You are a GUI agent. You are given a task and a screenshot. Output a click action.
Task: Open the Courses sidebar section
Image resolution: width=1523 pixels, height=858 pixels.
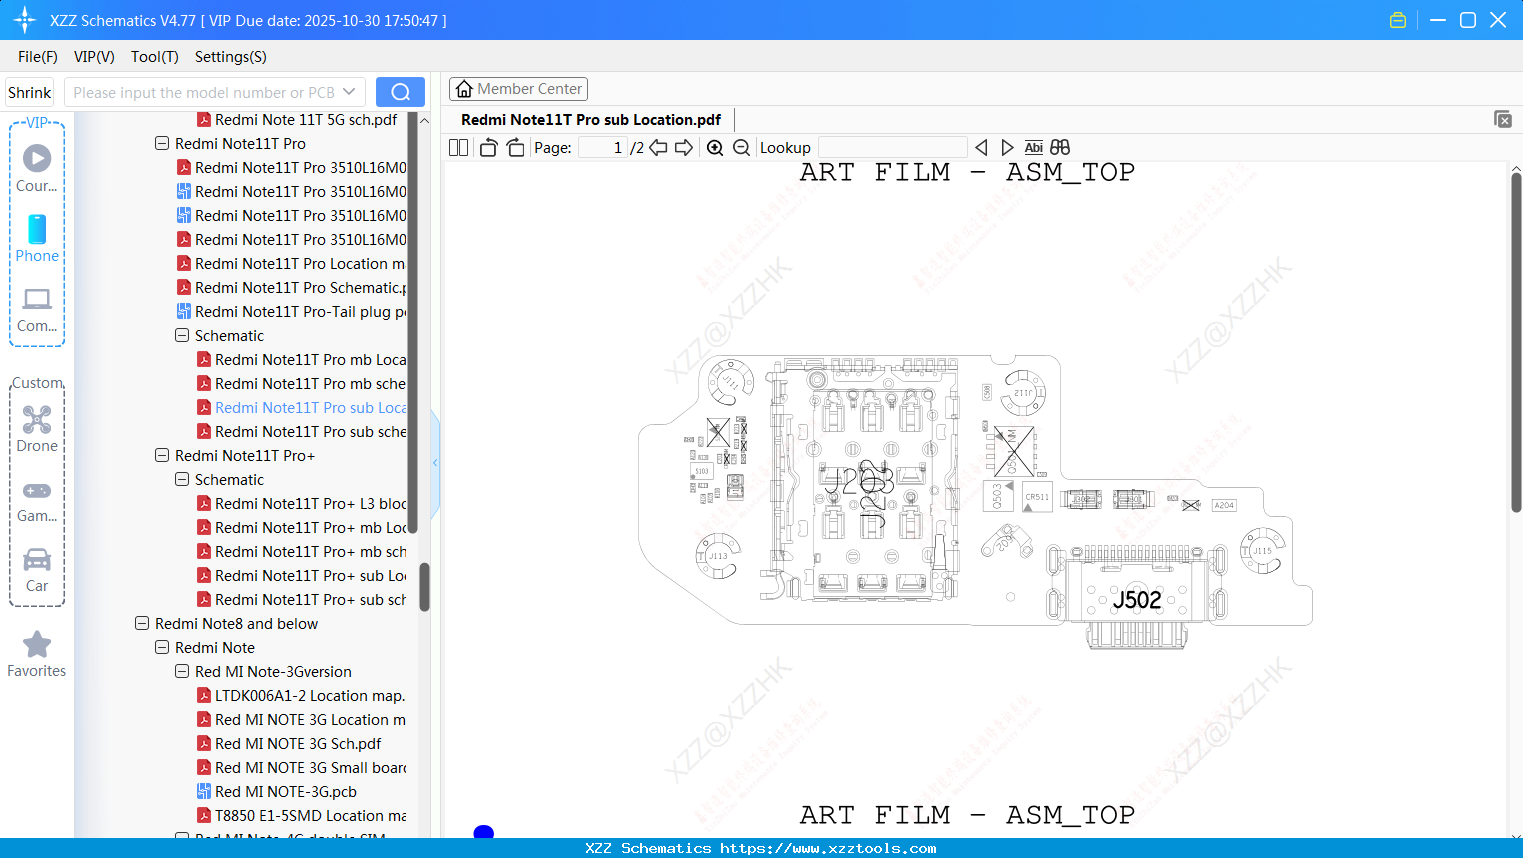tap(37, 168)
